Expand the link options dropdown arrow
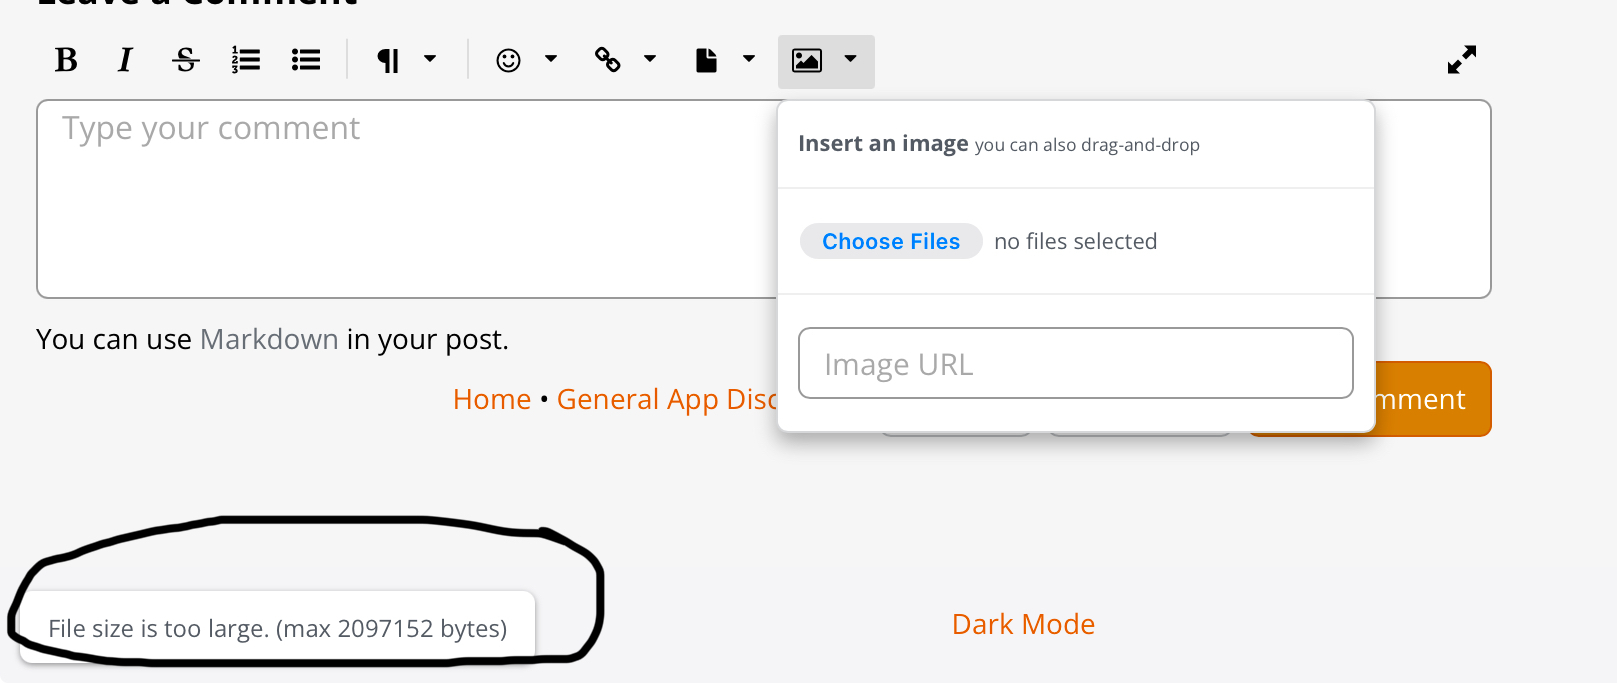Image resolution: width=1617 pixels, height=683 pixels. [x=650, y=59]
